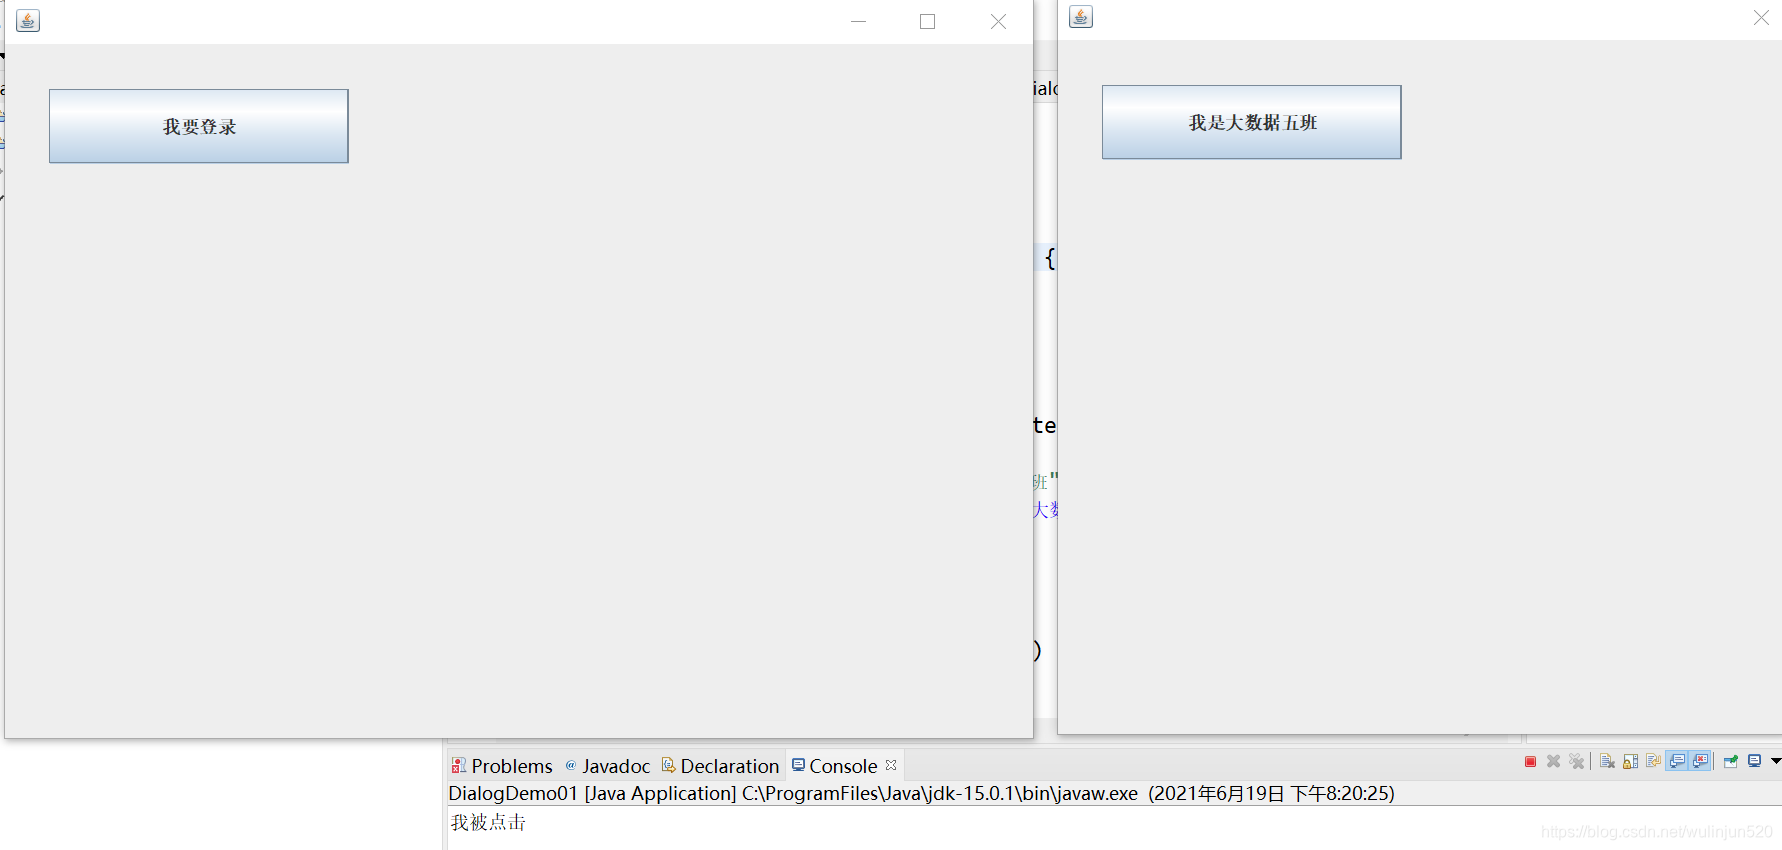Close the right dialog window
The image size is (1782, 850).
1761,18
